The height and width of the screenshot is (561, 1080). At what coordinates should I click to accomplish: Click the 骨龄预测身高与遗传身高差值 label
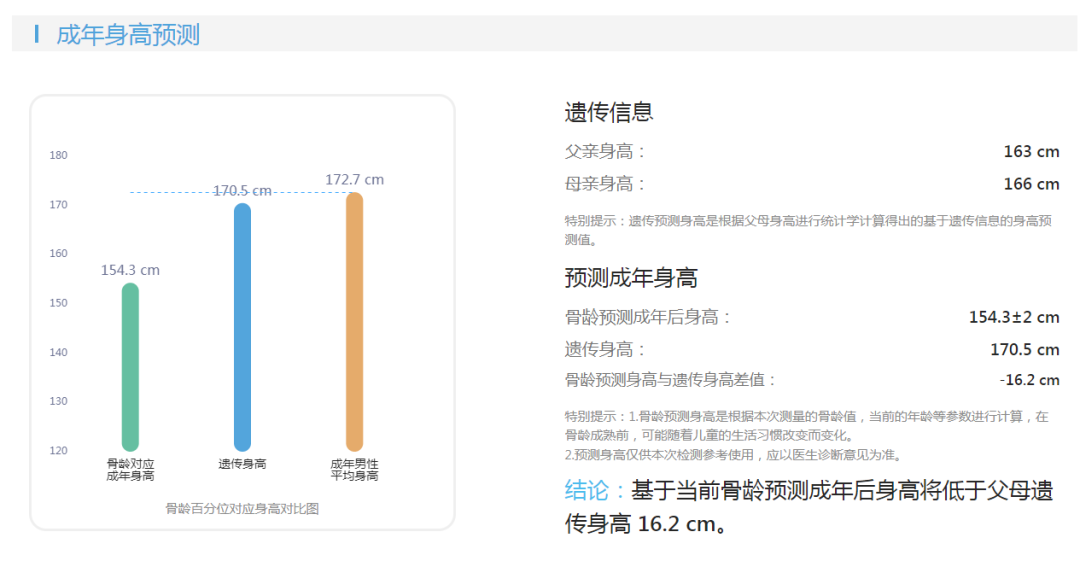pos(670,380)
